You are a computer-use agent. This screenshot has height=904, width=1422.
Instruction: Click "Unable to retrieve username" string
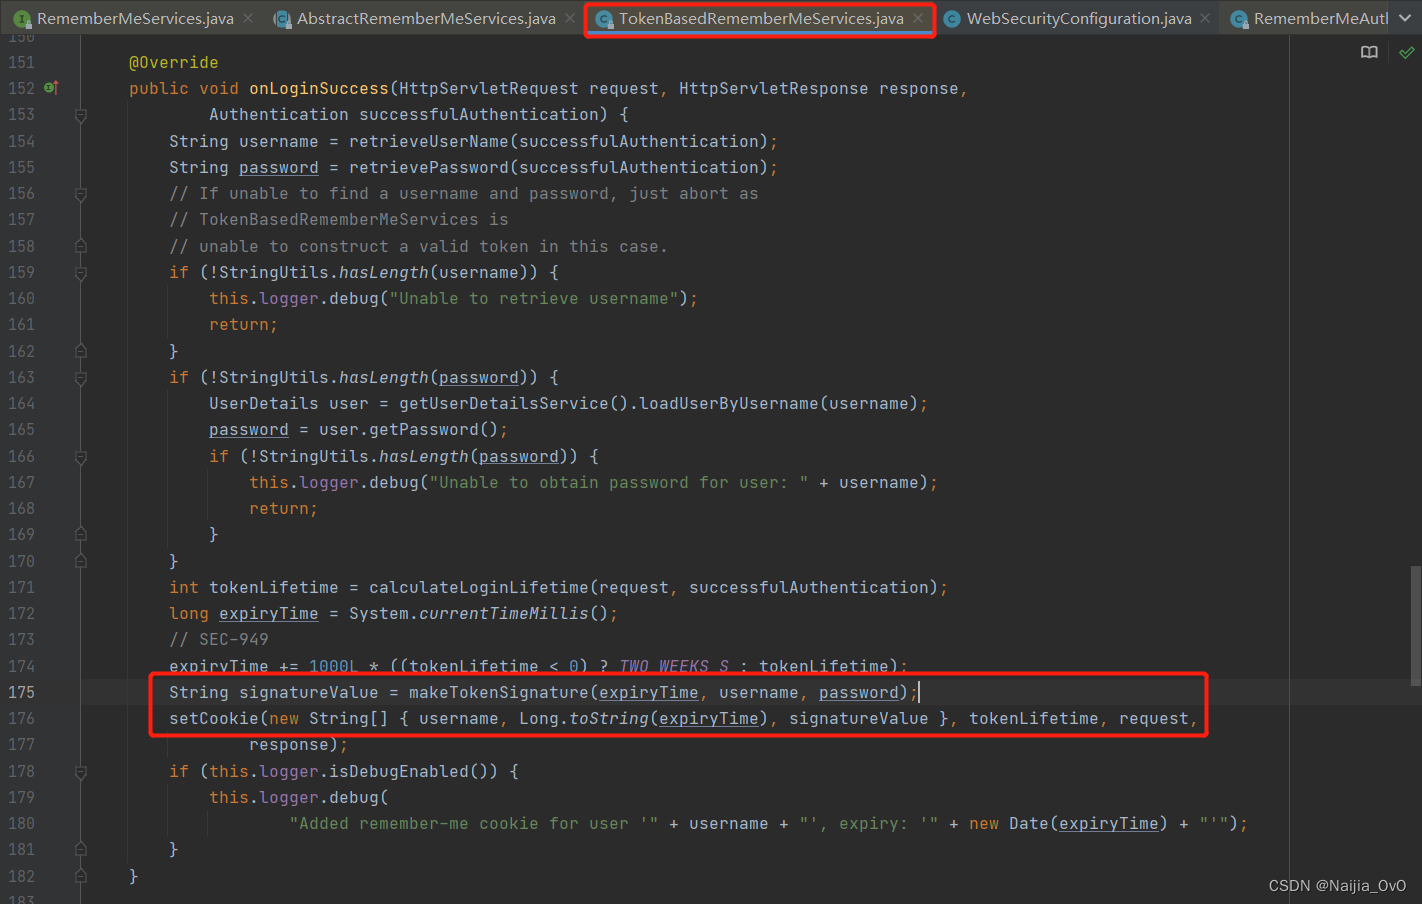click(x=533, y=298)
